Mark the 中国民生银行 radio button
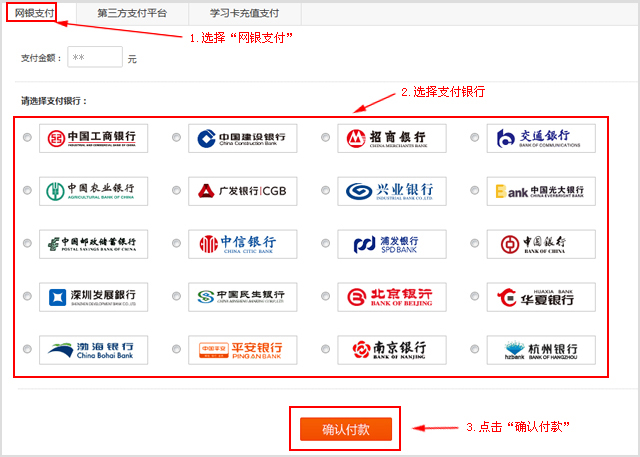The height and width of the screenshot is (457, 640). [176, 296]
